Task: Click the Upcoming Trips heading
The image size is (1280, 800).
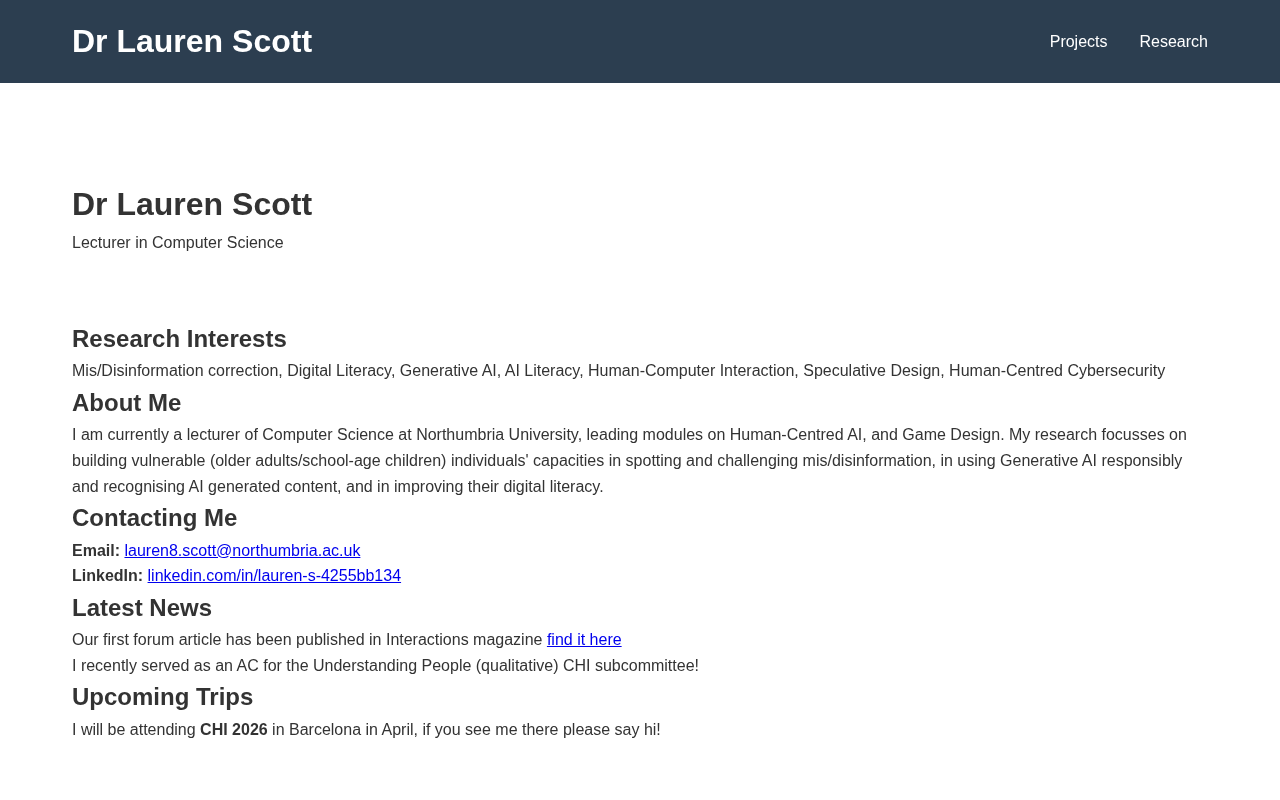Action: (x=163, y=697)
